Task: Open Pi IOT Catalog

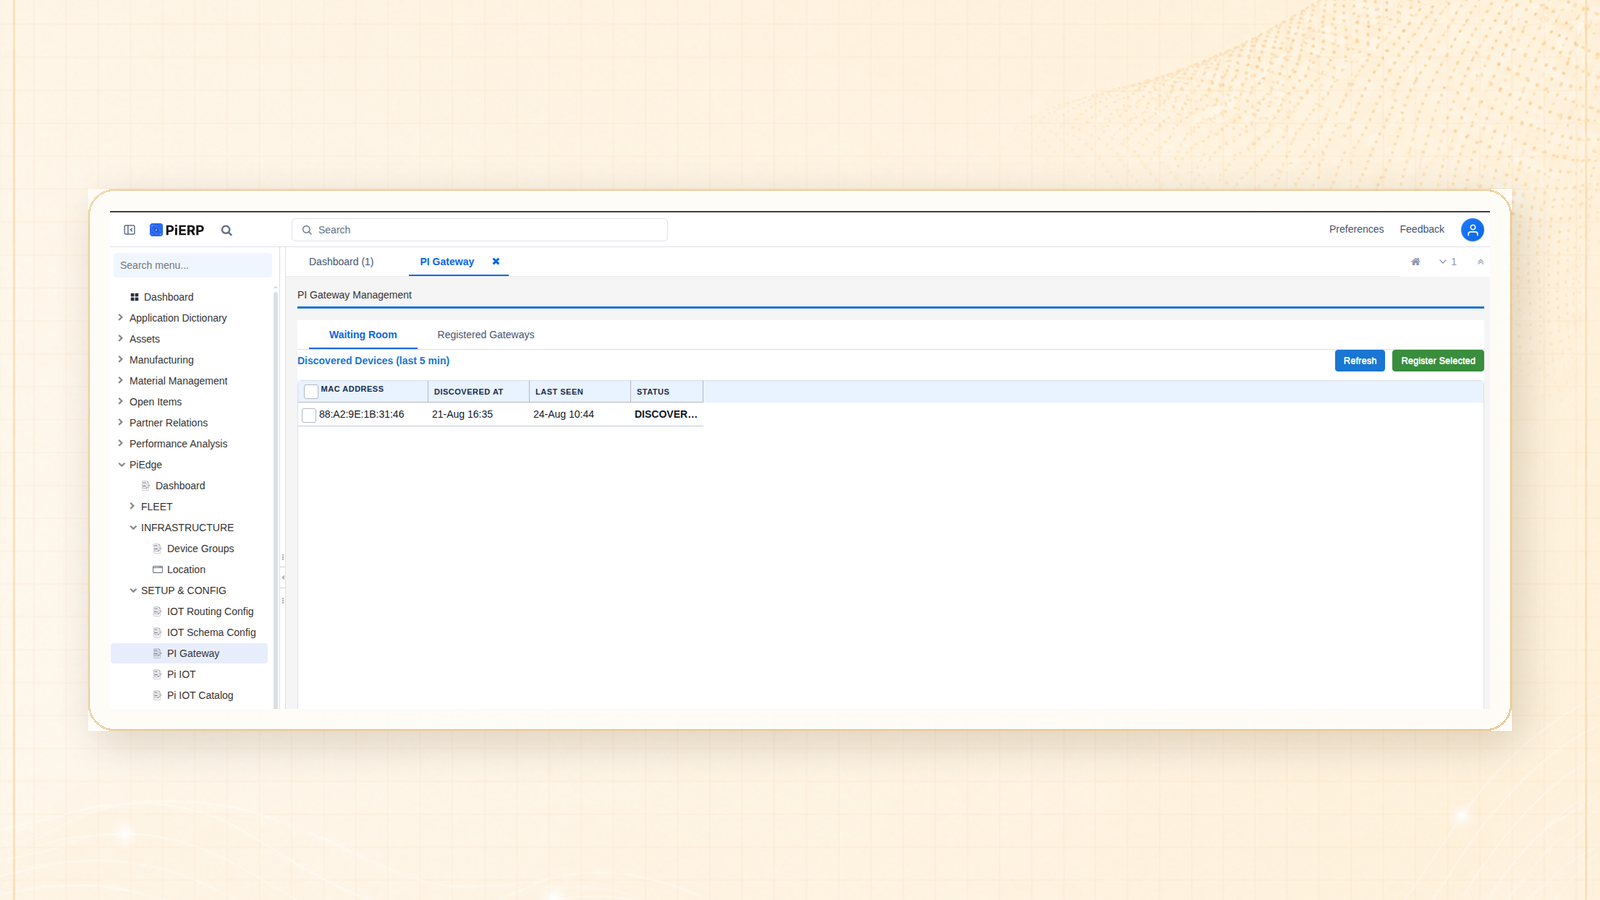Action: point(200,696)
